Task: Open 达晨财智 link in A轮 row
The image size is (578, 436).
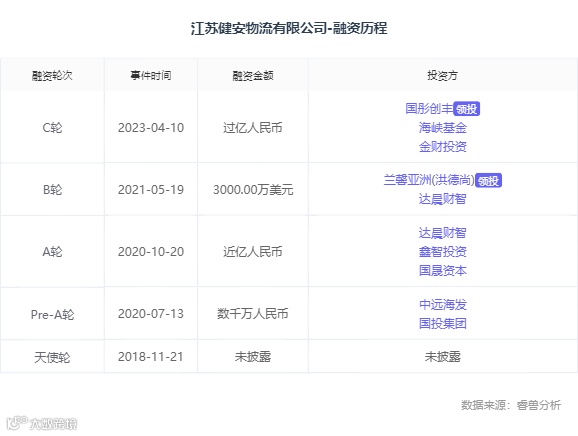Action: coord(442,233)
